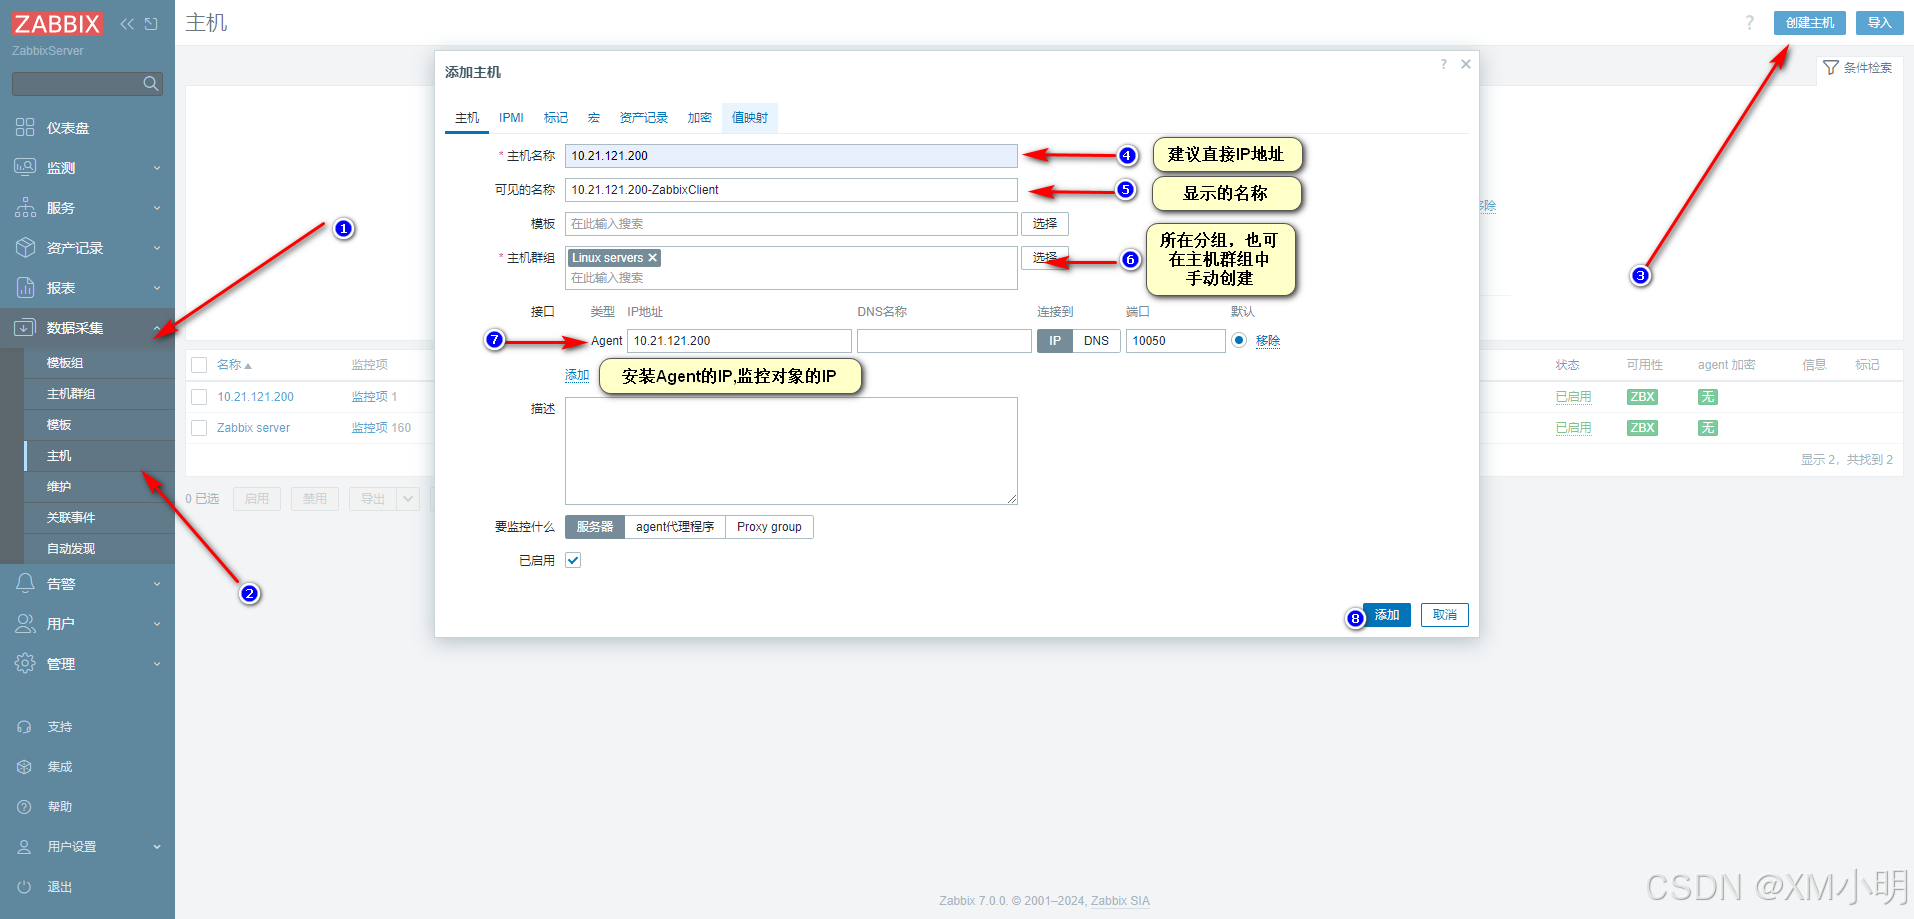The width and height of the screenshot is (1914, 919).
Task: Expand the 管理 menu chevron
Action: coord(157,664)
